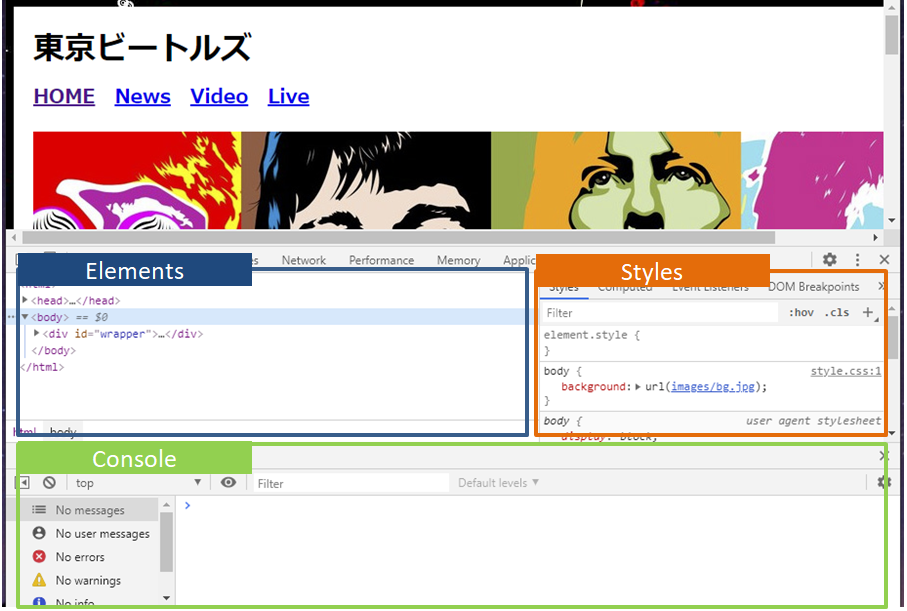Click the No errors list item text
The height and width of the screenshot is (611, 907).
point(80,557)
